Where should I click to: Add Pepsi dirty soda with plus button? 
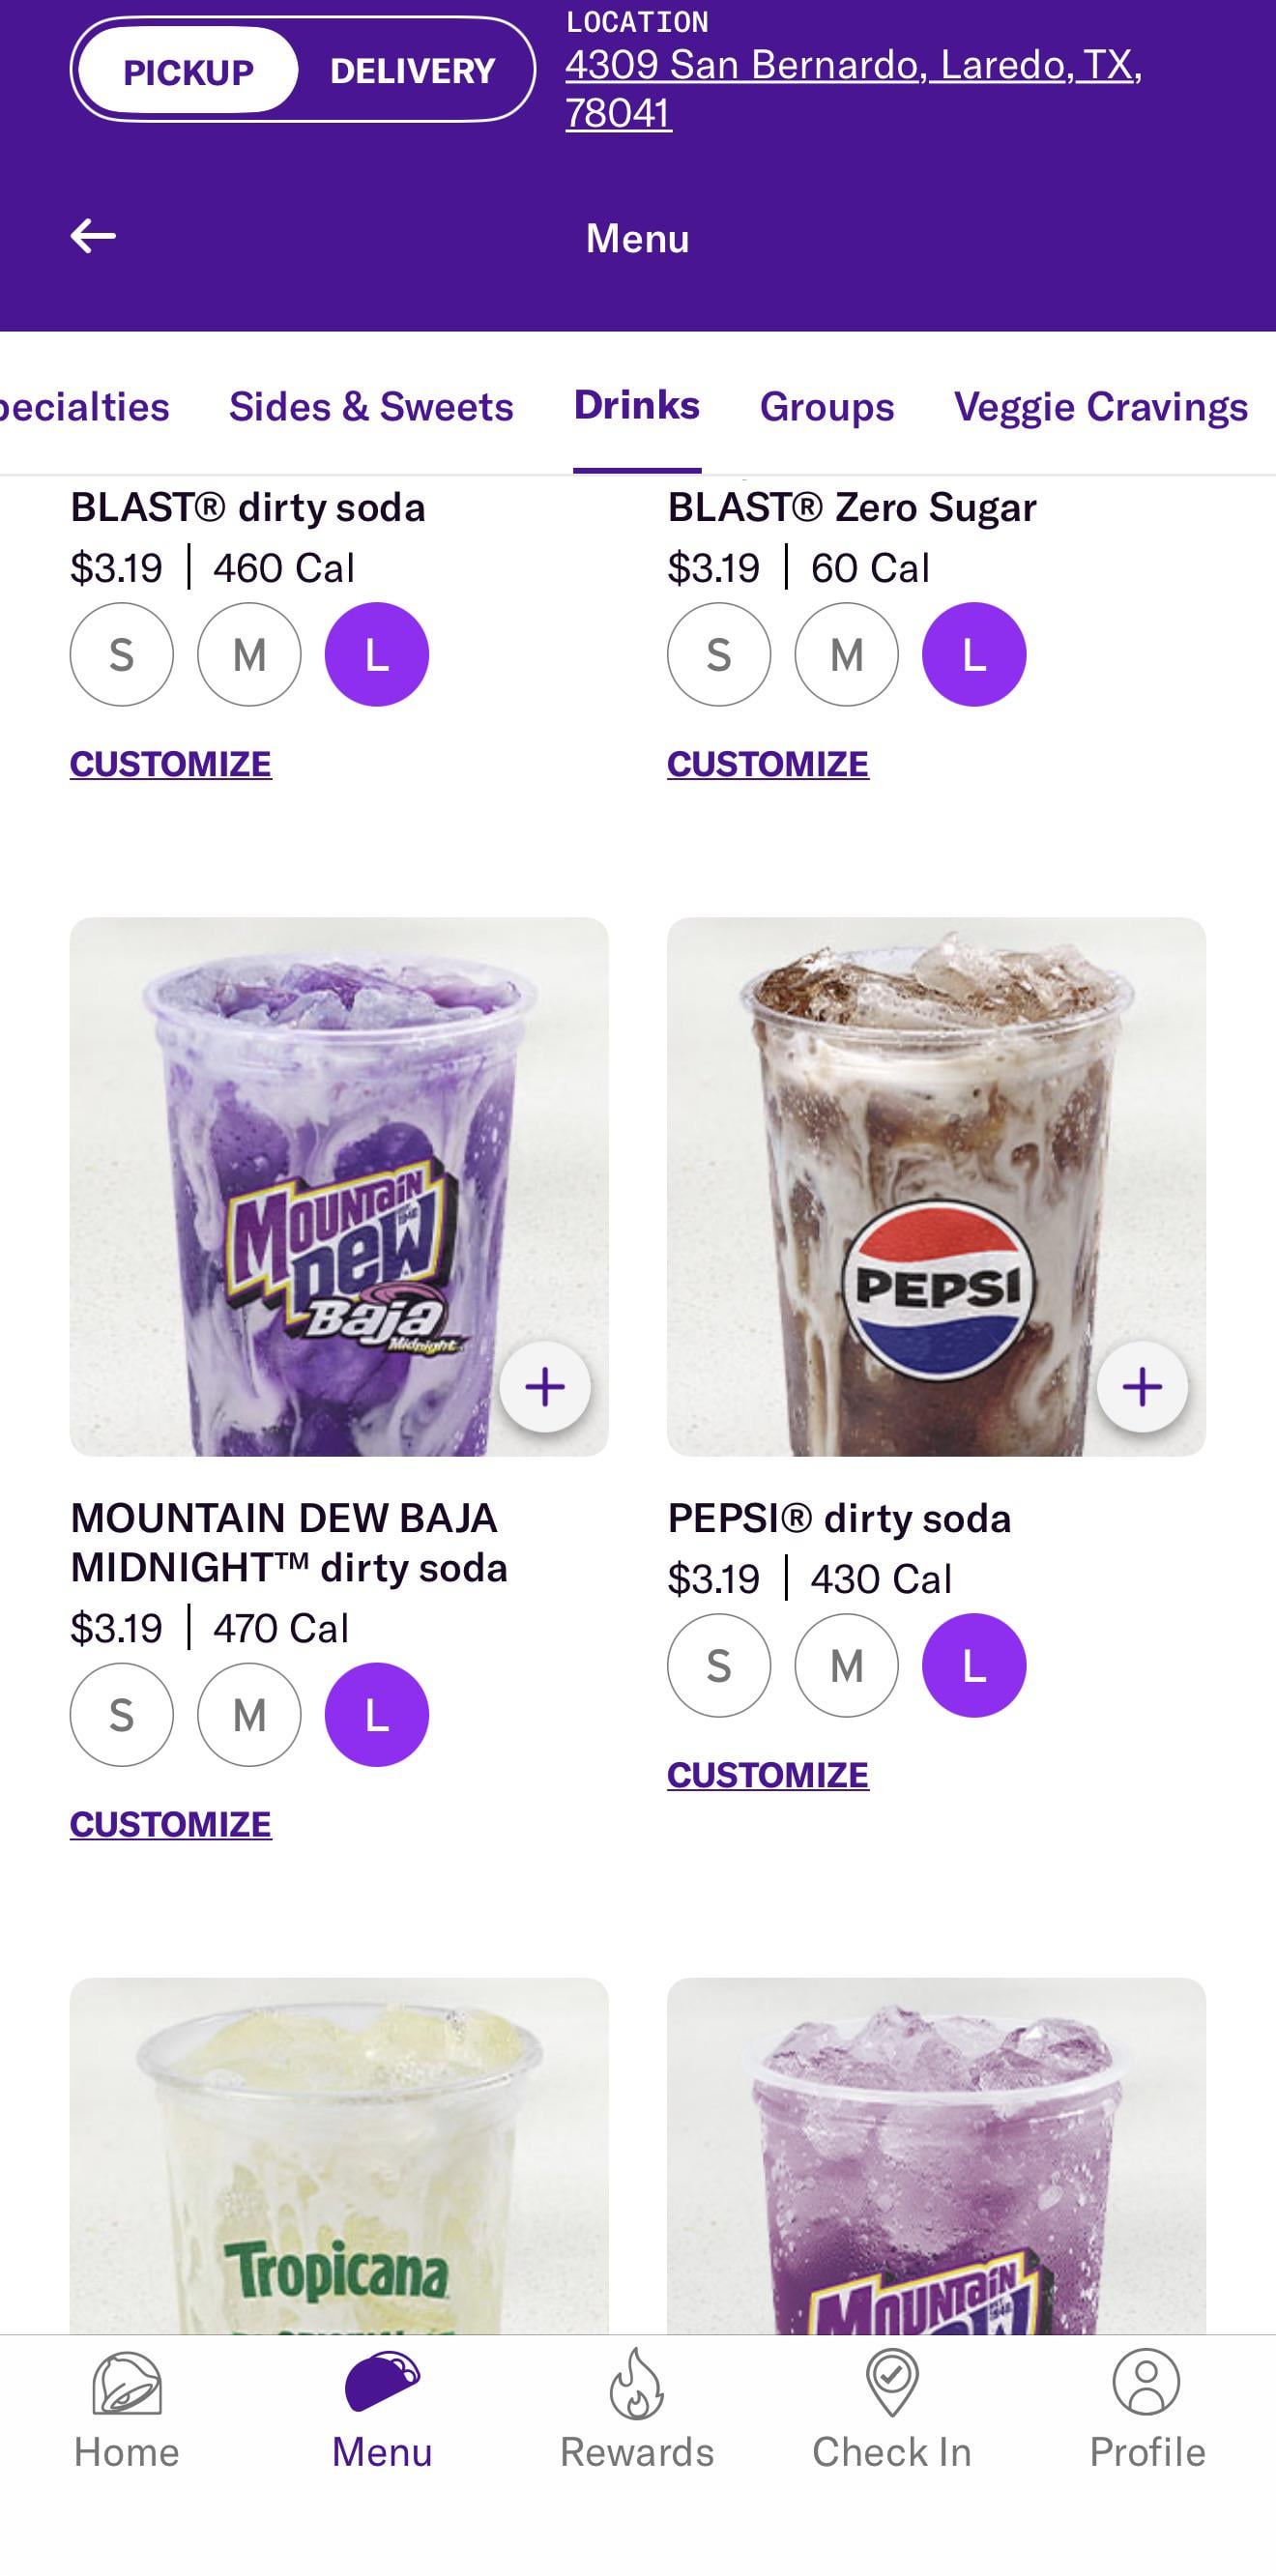(1142, 1387)
